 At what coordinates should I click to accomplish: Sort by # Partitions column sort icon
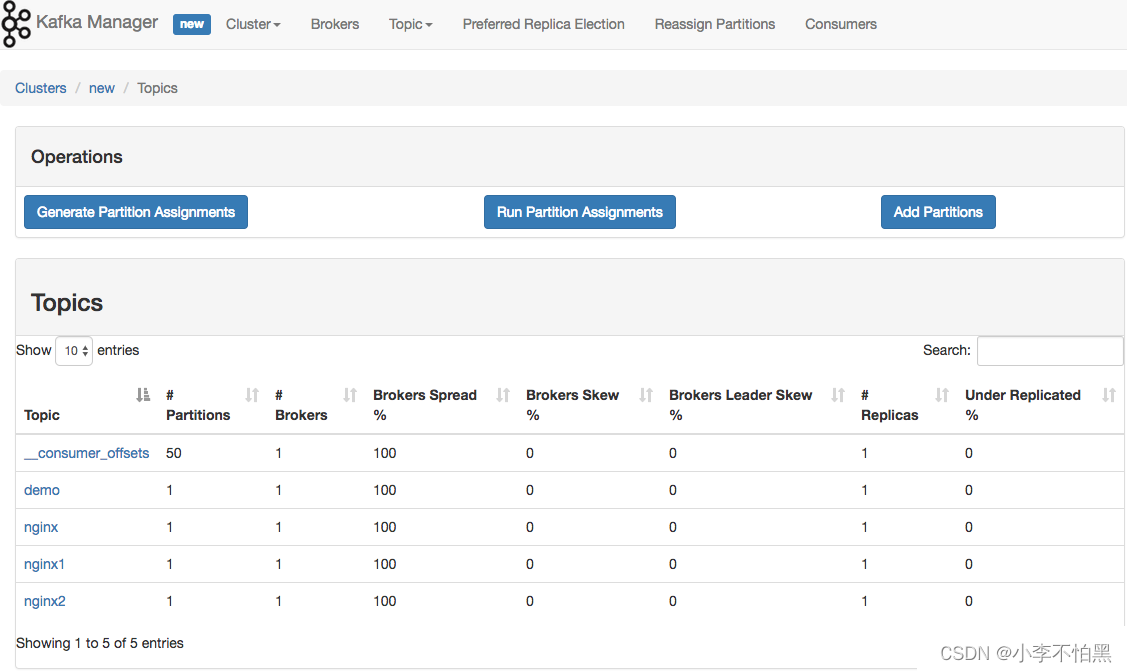pos(252,395)
